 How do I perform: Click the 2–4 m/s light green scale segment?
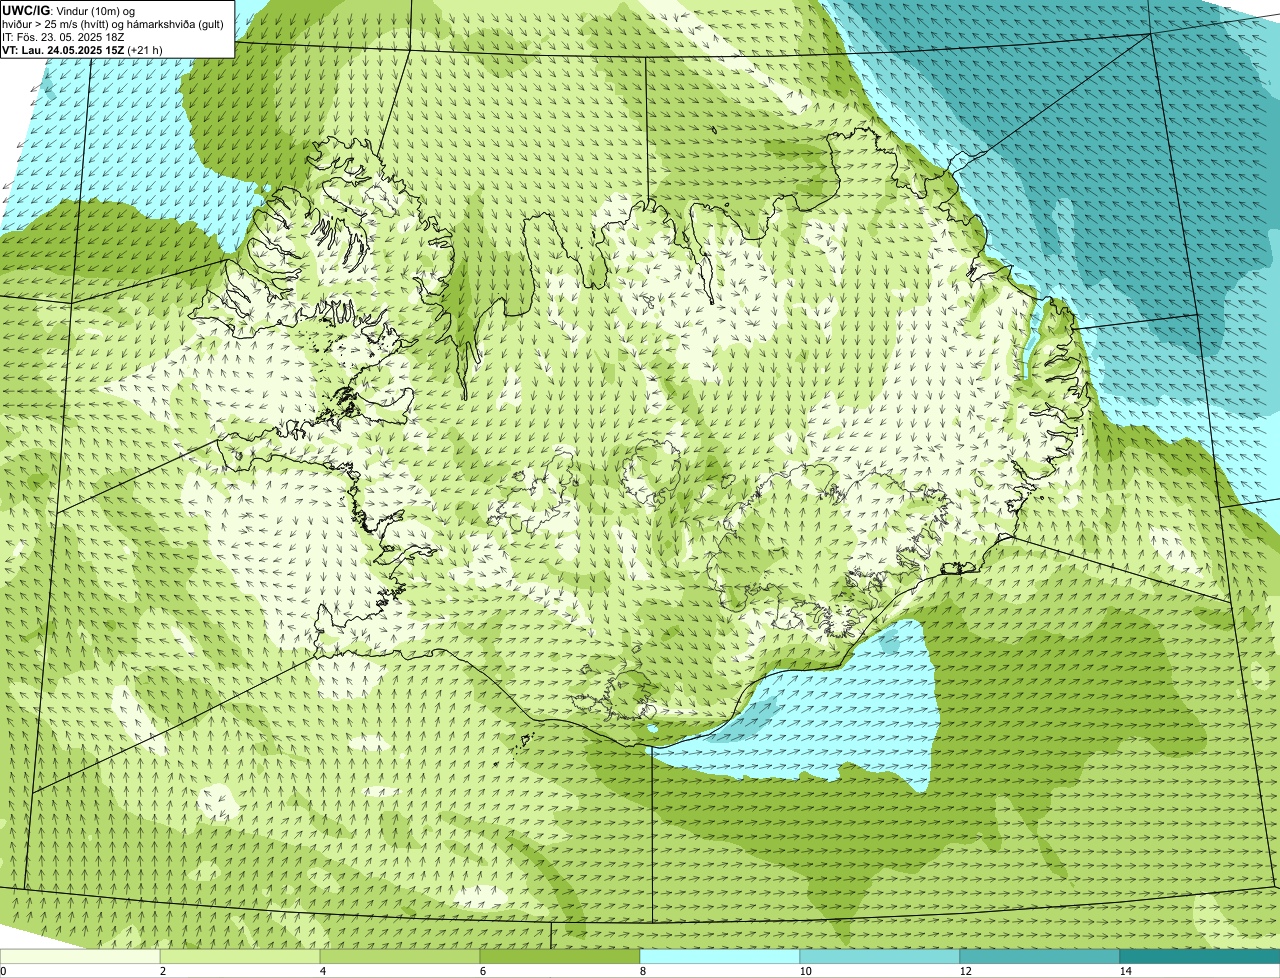240,956
